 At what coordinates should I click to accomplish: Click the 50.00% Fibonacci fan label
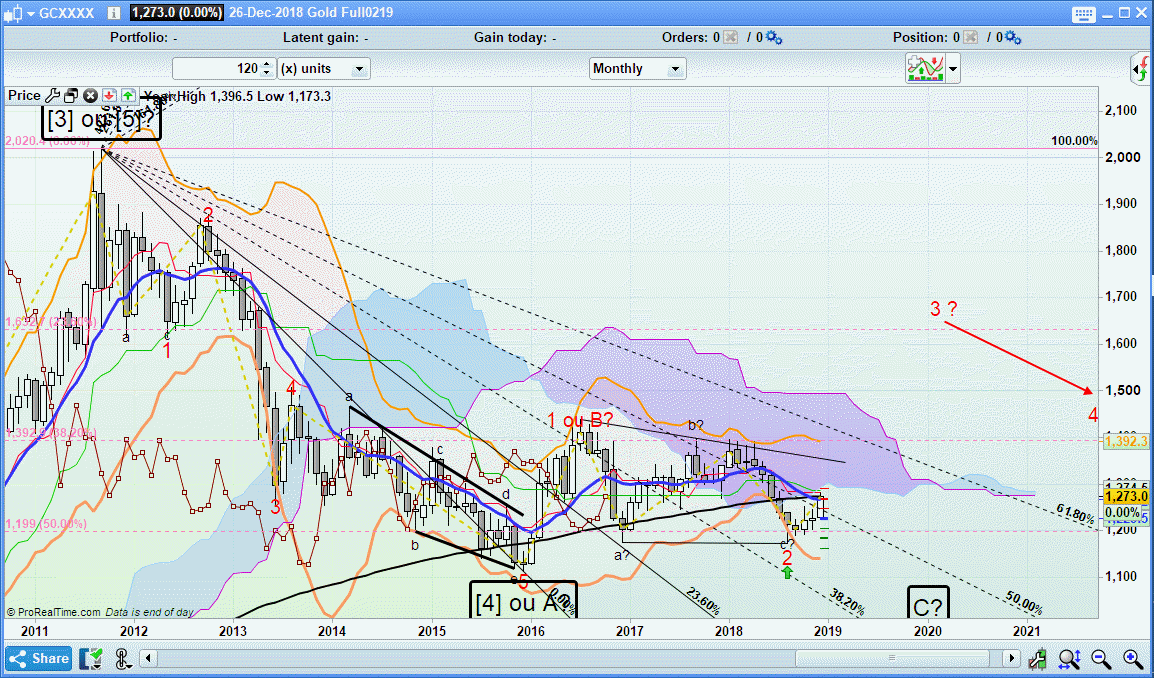pyautogui.click(x=1022, y=604)
